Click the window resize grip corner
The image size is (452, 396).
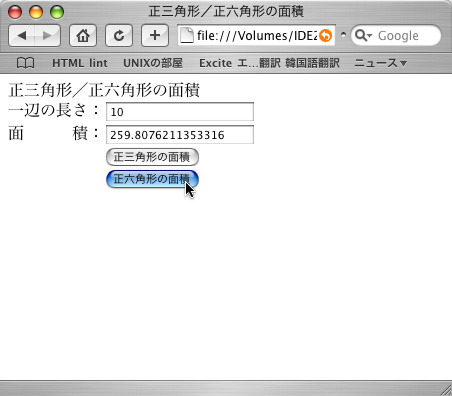(446, 390)
